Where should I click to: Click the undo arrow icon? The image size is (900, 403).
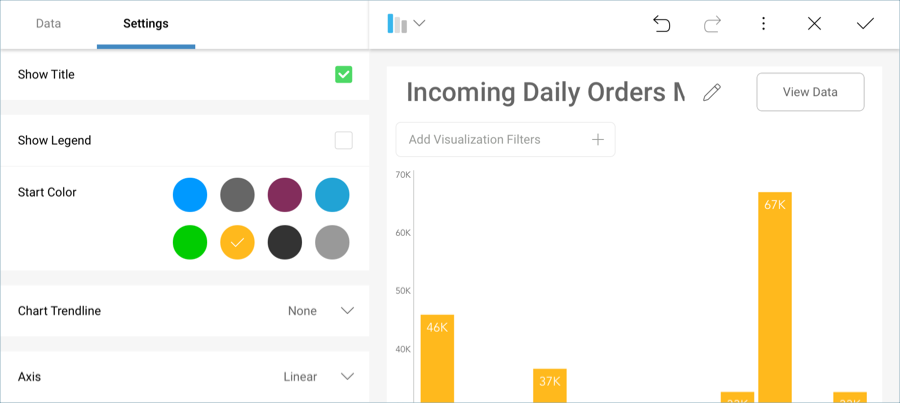pos(661,24)
